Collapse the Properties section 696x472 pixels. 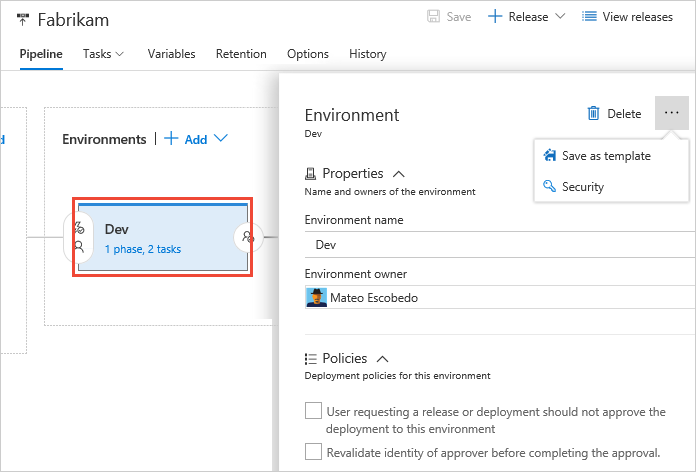click(x=399, y=174)
